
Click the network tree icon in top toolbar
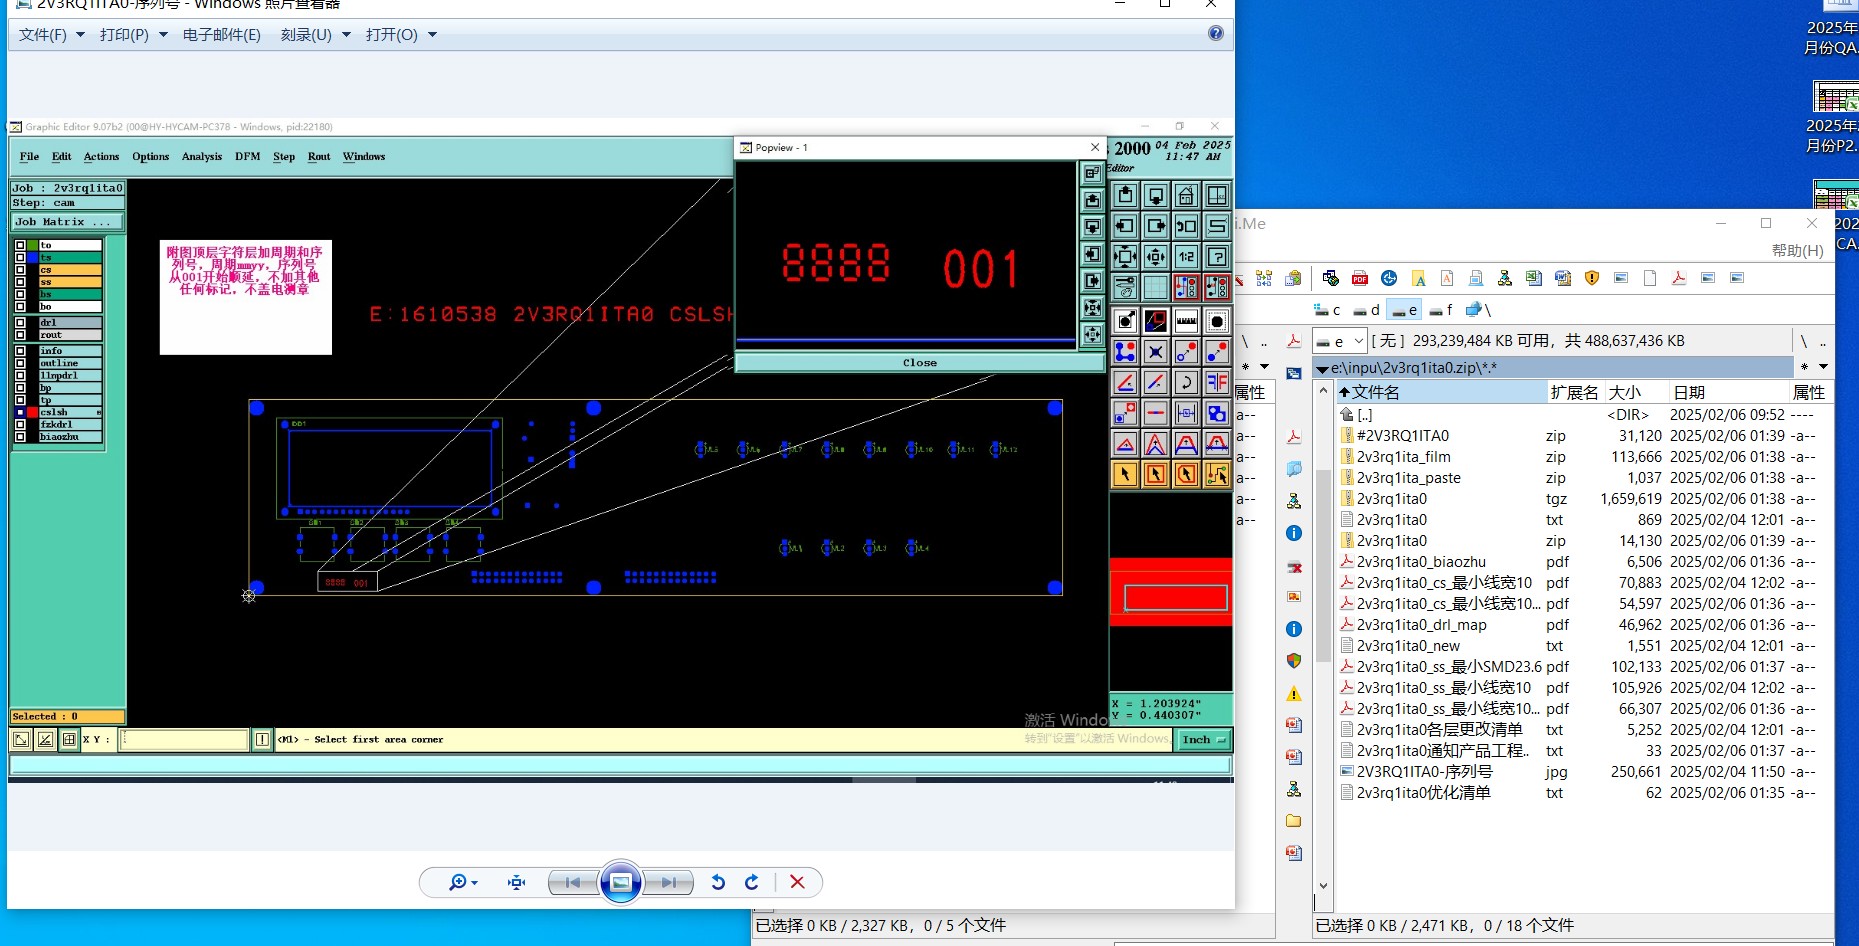[1505, 278]
